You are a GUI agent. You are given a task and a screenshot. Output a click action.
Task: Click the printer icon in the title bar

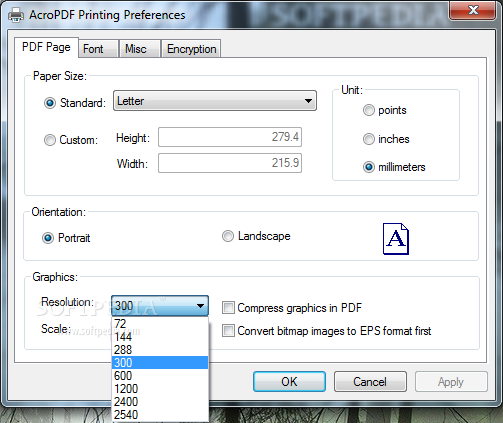[x=16, y=15]
